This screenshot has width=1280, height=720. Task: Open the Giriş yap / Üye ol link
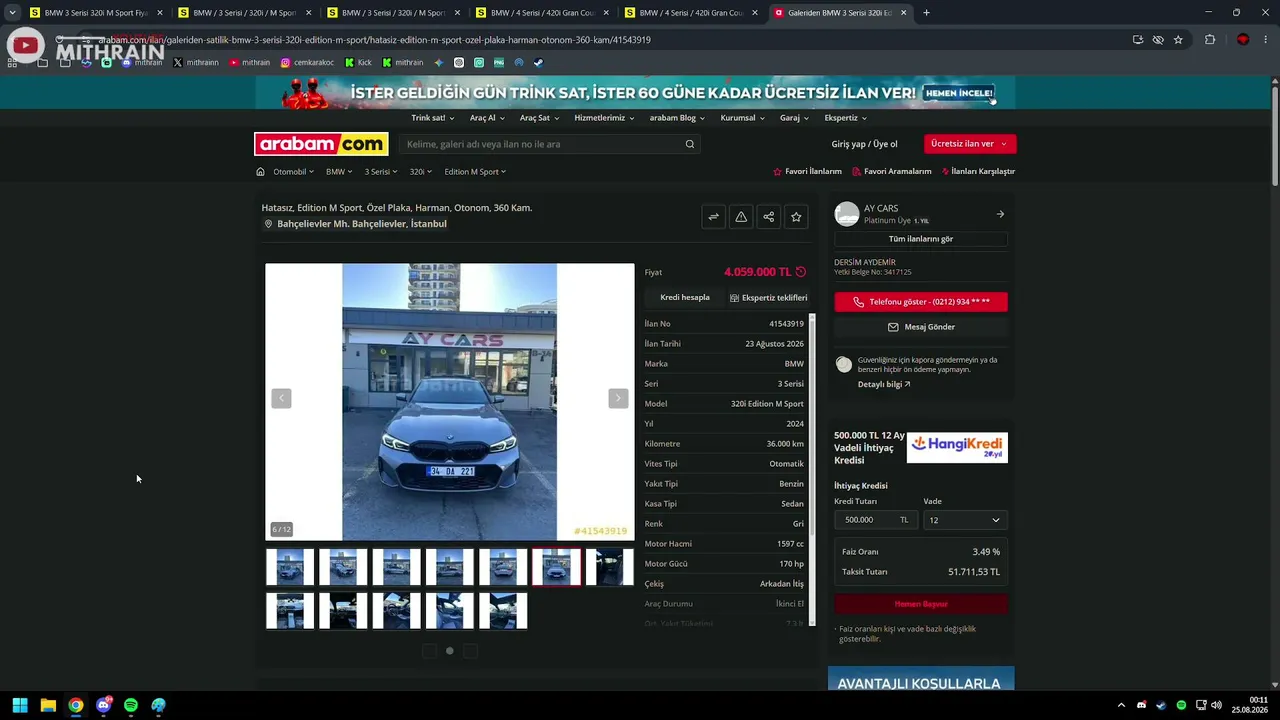864,144
